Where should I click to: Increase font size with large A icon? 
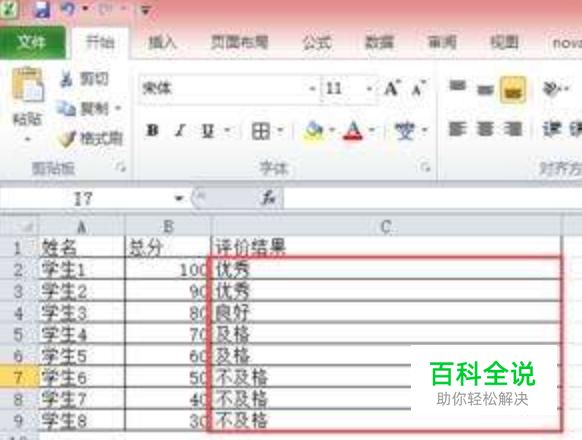tap(392, 88)
